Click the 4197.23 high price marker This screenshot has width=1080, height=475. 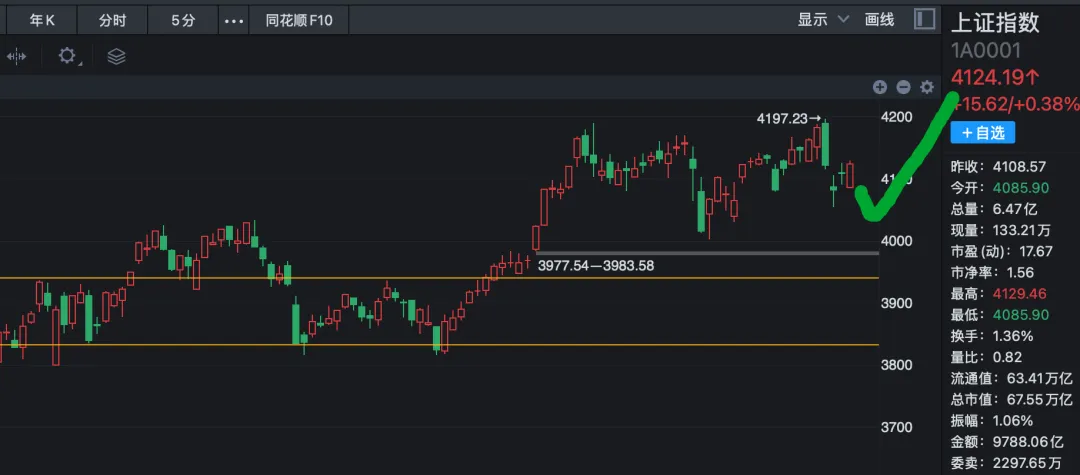781,119
